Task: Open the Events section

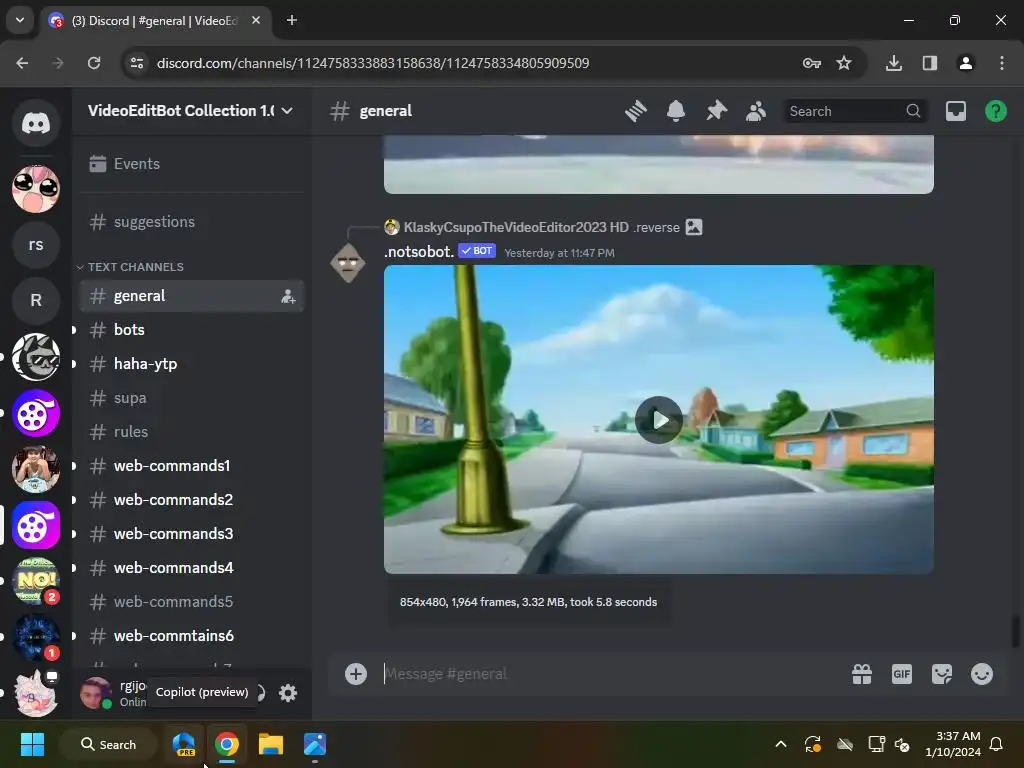Action: [x=191, y=164]
